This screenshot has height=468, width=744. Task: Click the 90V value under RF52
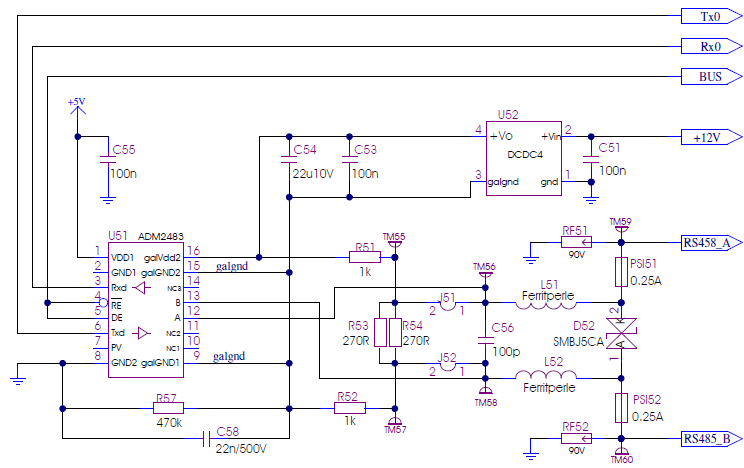pyautogui.click(x=577, y=450)
